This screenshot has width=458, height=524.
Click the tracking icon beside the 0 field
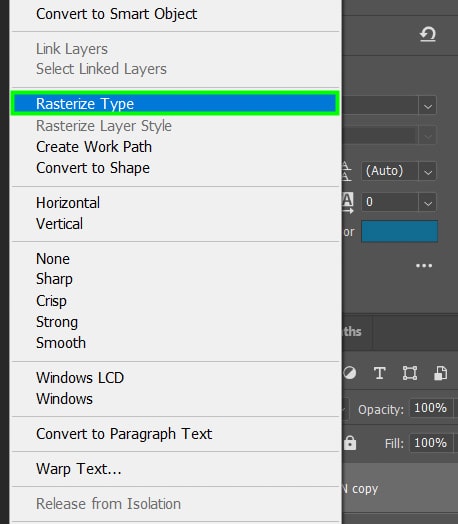[348, 203]
